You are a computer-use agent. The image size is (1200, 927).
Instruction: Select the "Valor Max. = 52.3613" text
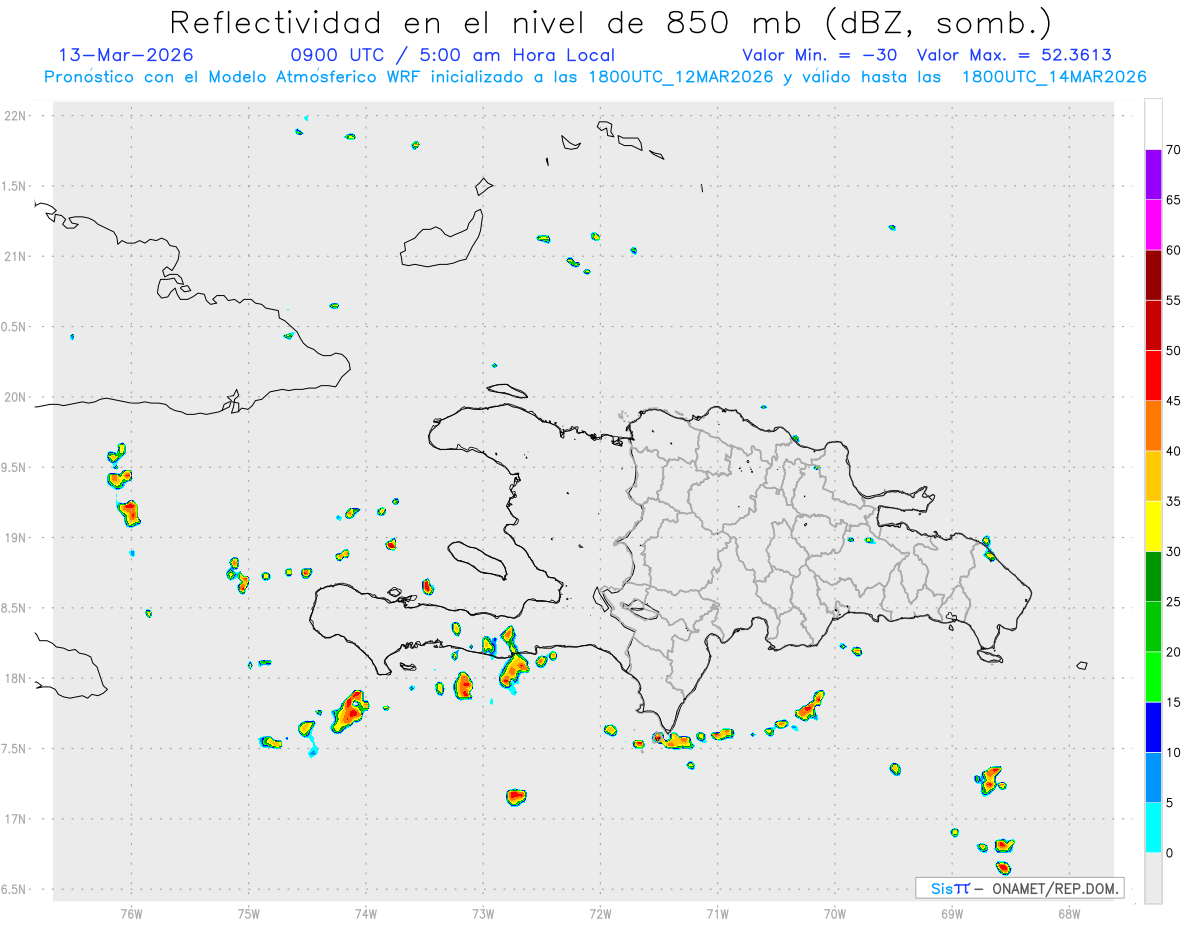click(x=1015, y=55)
